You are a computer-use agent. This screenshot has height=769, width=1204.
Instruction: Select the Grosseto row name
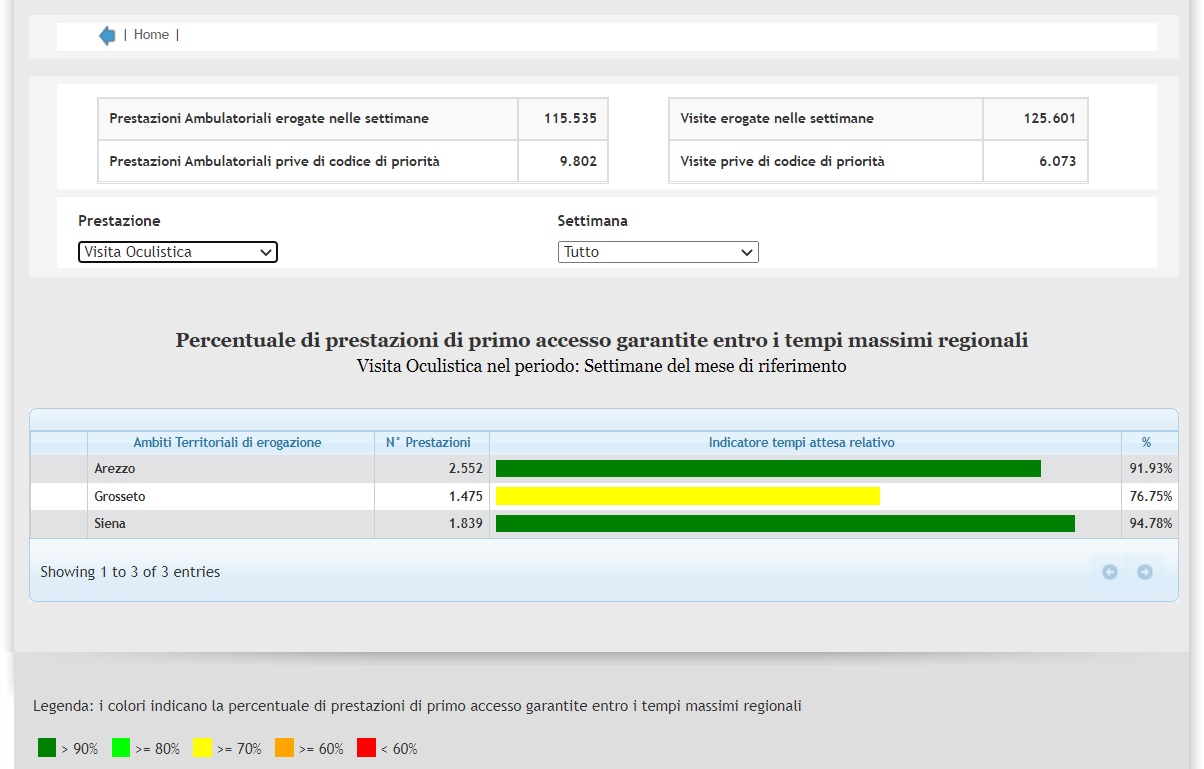click(x=120, y=496)
